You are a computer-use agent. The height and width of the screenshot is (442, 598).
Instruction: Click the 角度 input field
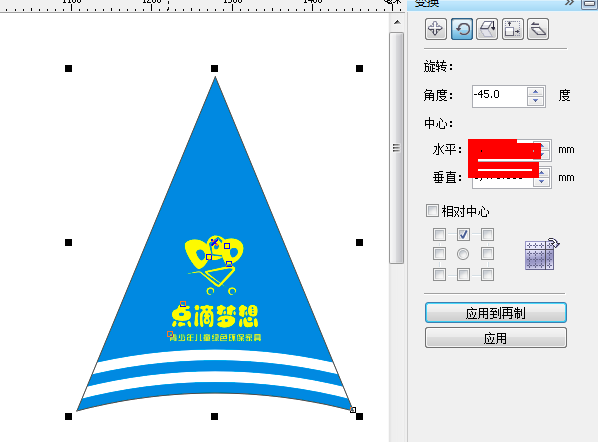pos(500,96)
